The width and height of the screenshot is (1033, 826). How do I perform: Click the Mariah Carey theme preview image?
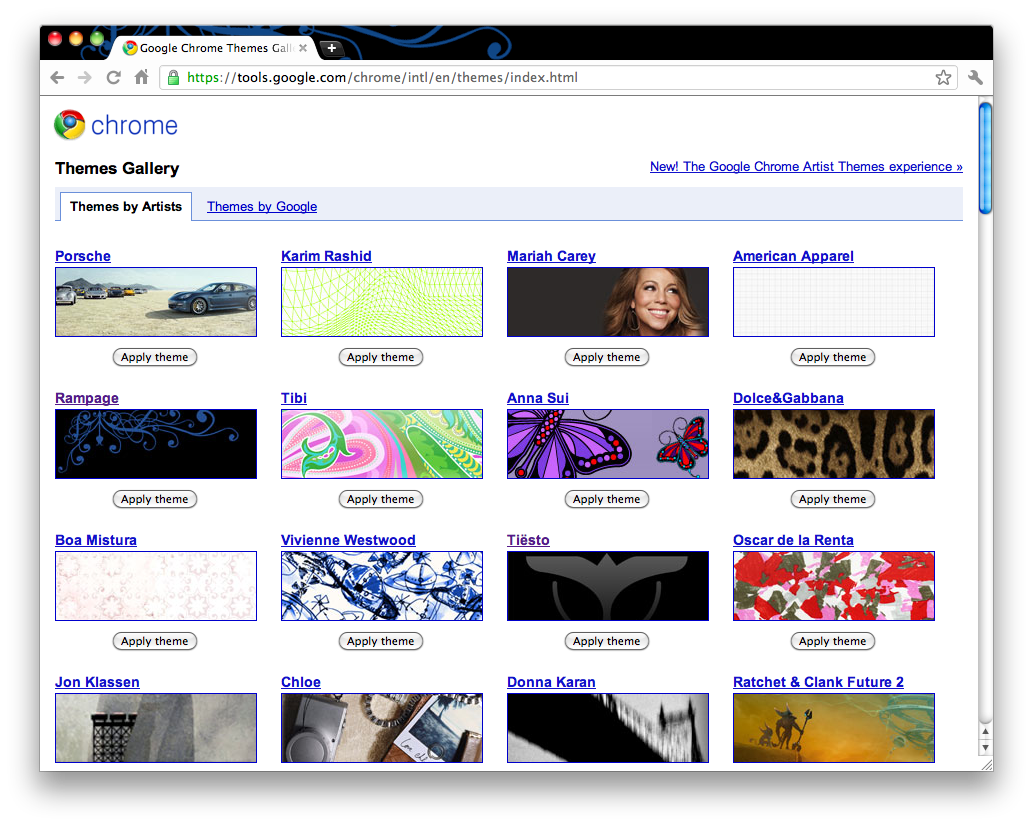coord(607,301)
